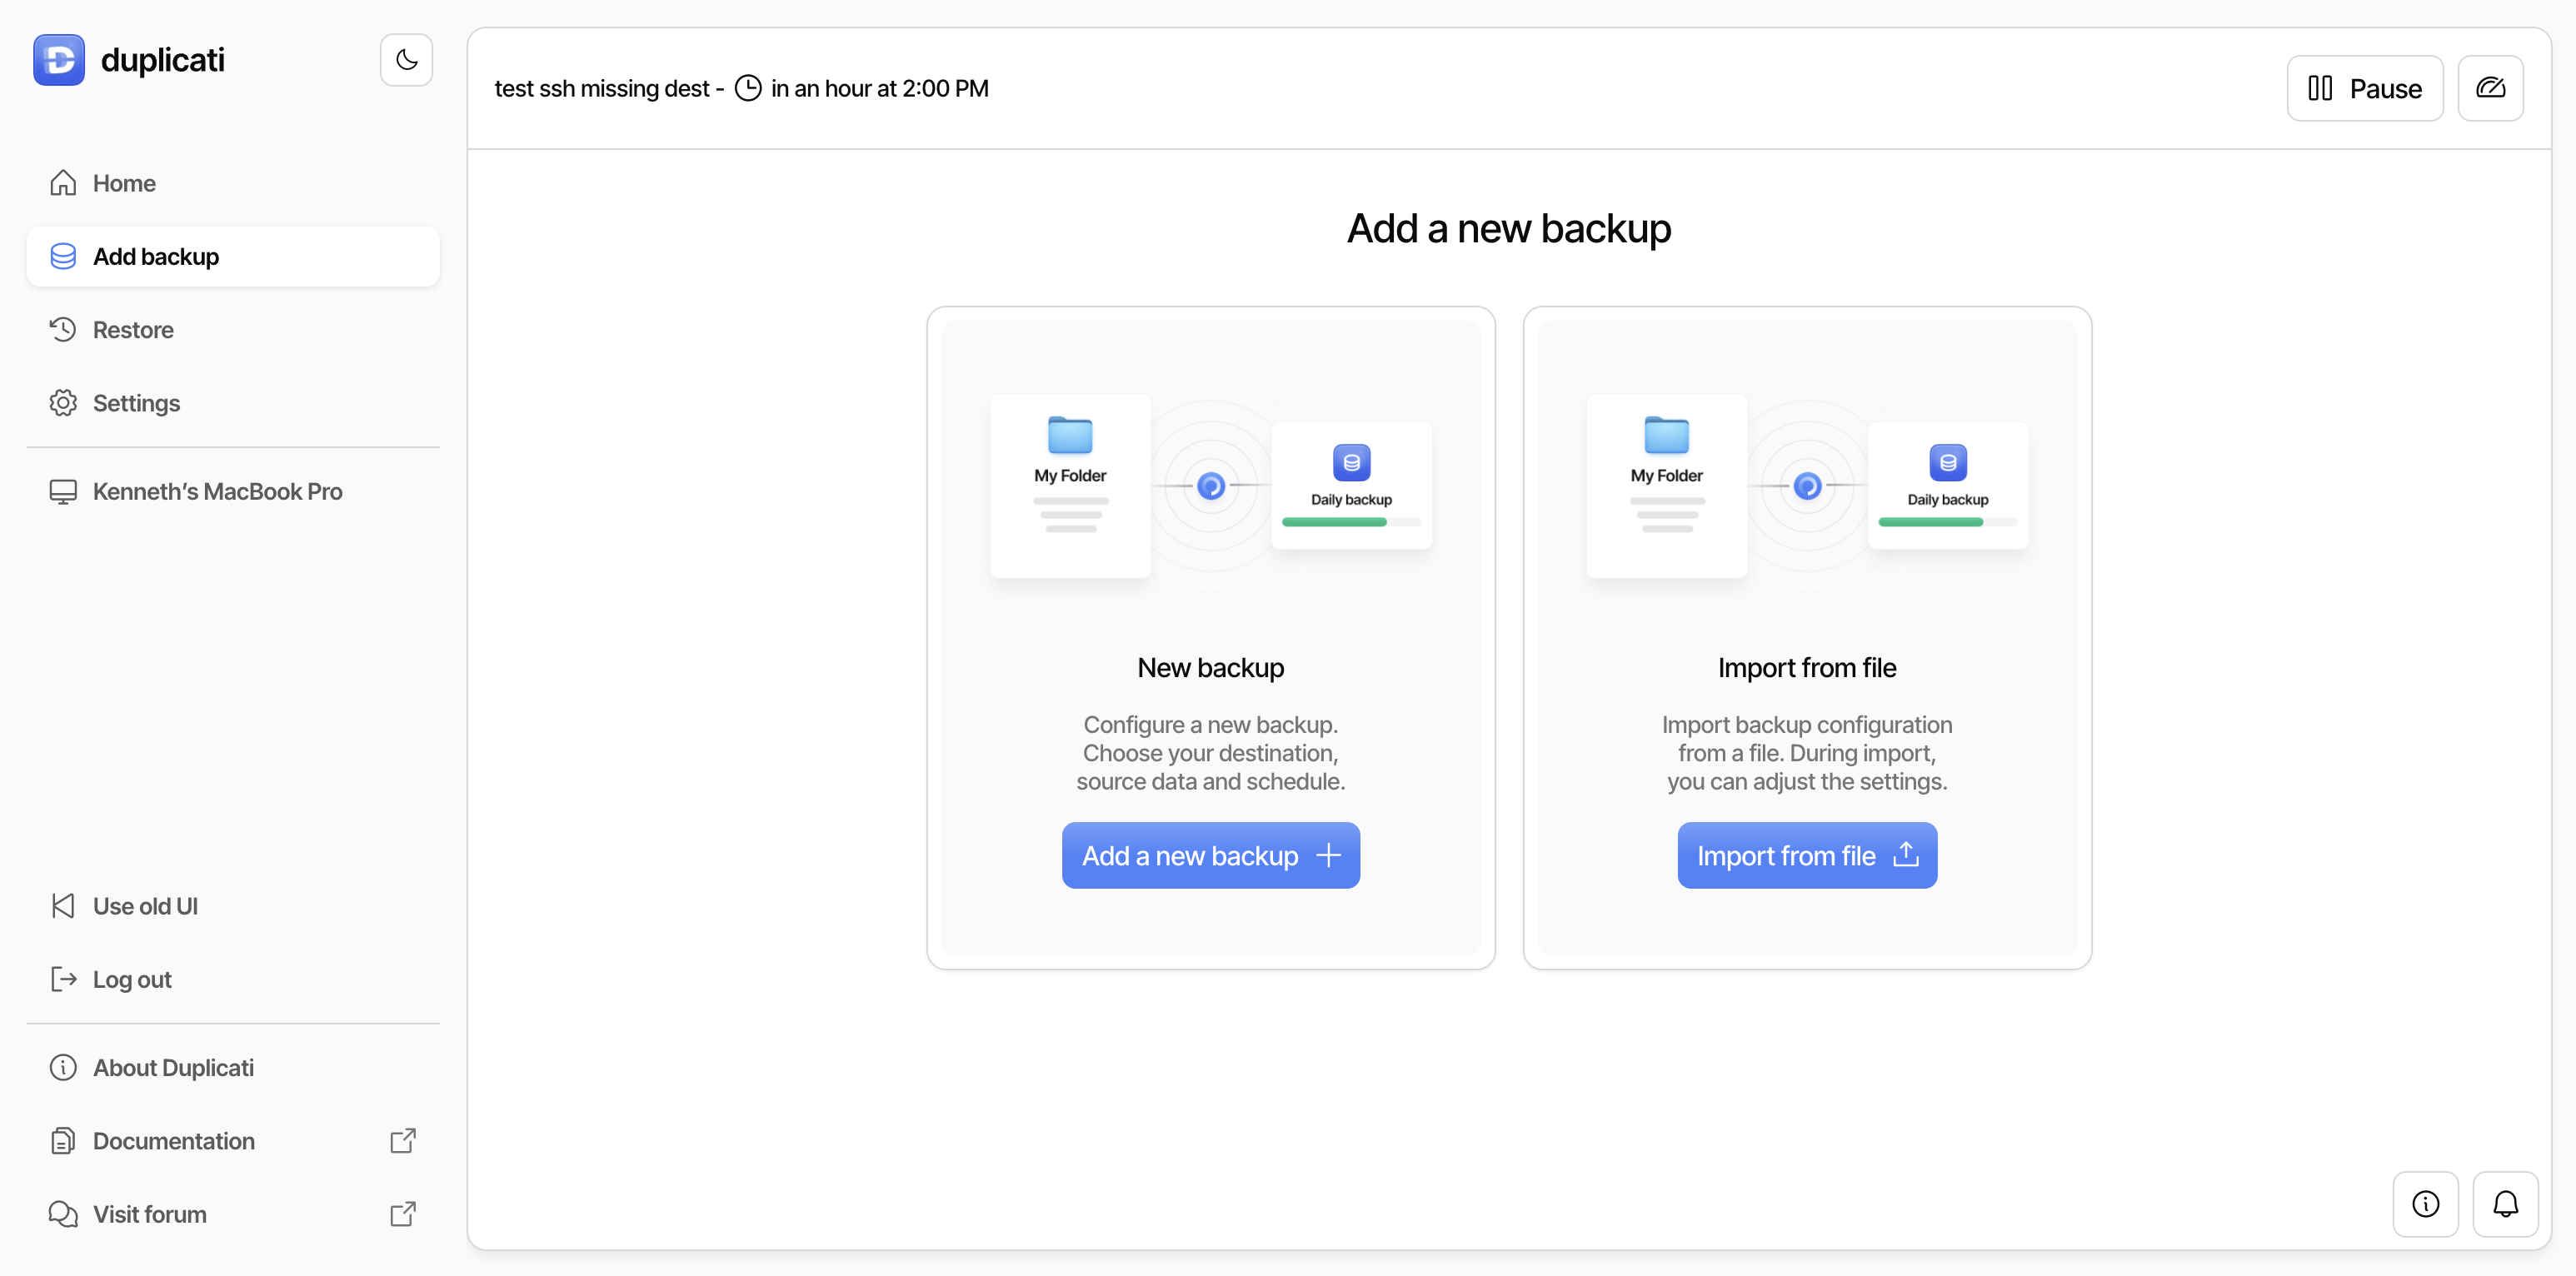2576x1276 pixels.
Task: Open Documentation external link icon
Action: click(402, 1141)
